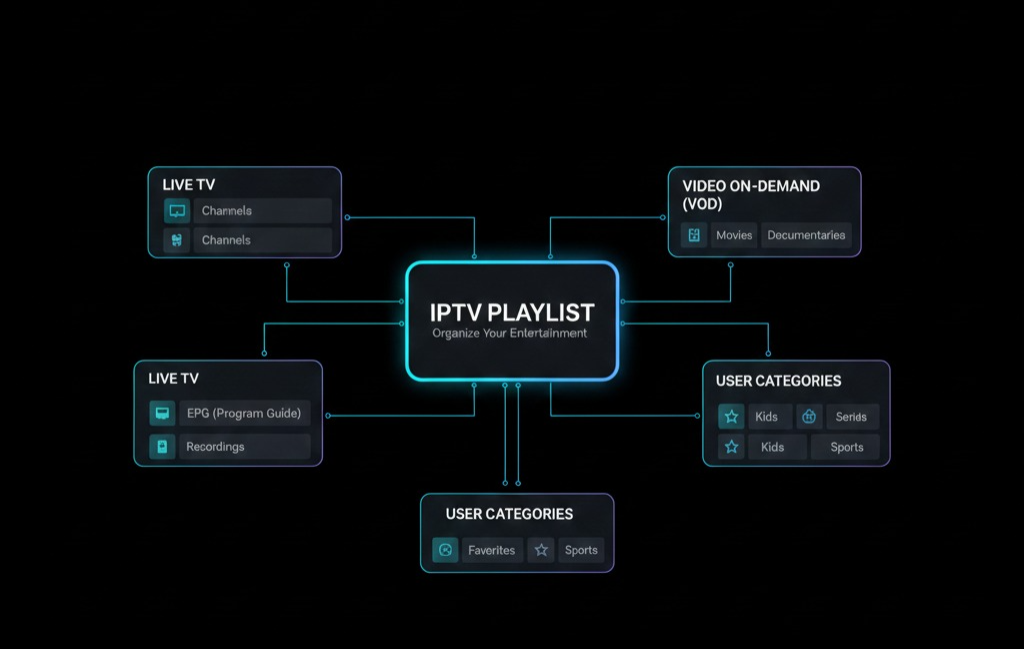
Task: Click the VIDEO ON-DEMAND (VOD) heading
Action: (751, 195)
